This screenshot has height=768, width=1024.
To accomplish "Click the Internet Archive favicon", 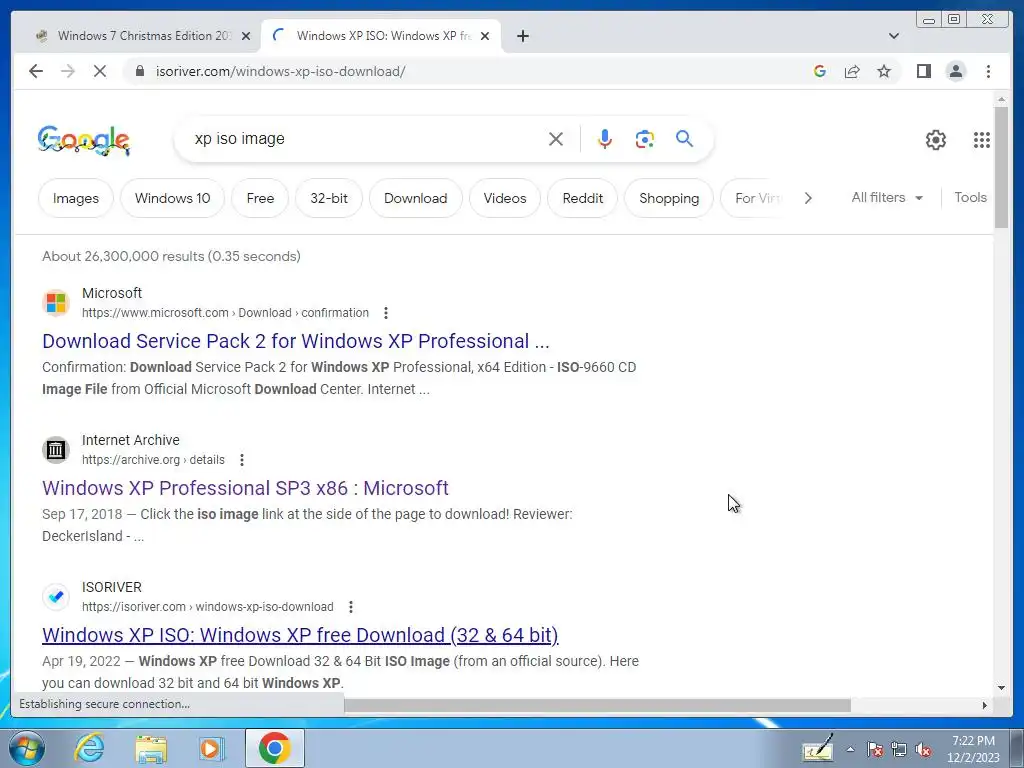I will point(56,450).
